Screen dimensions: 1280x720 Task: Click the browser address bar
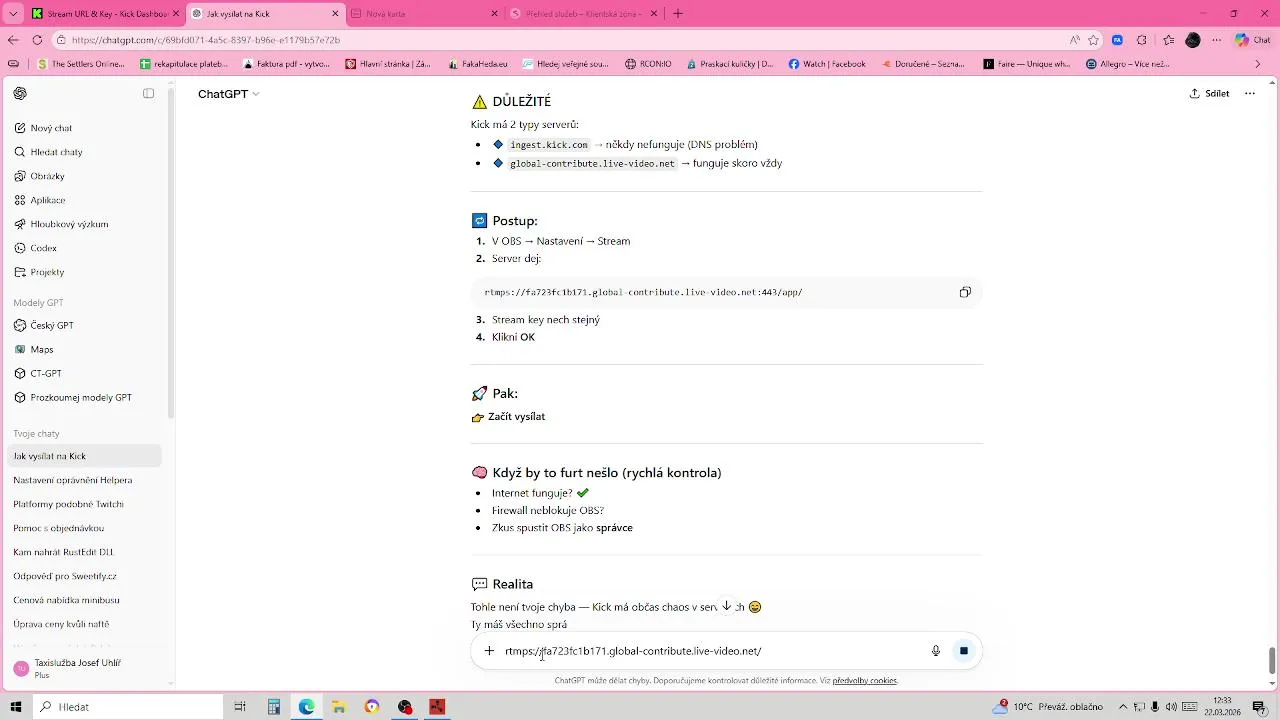pos(560,40)
